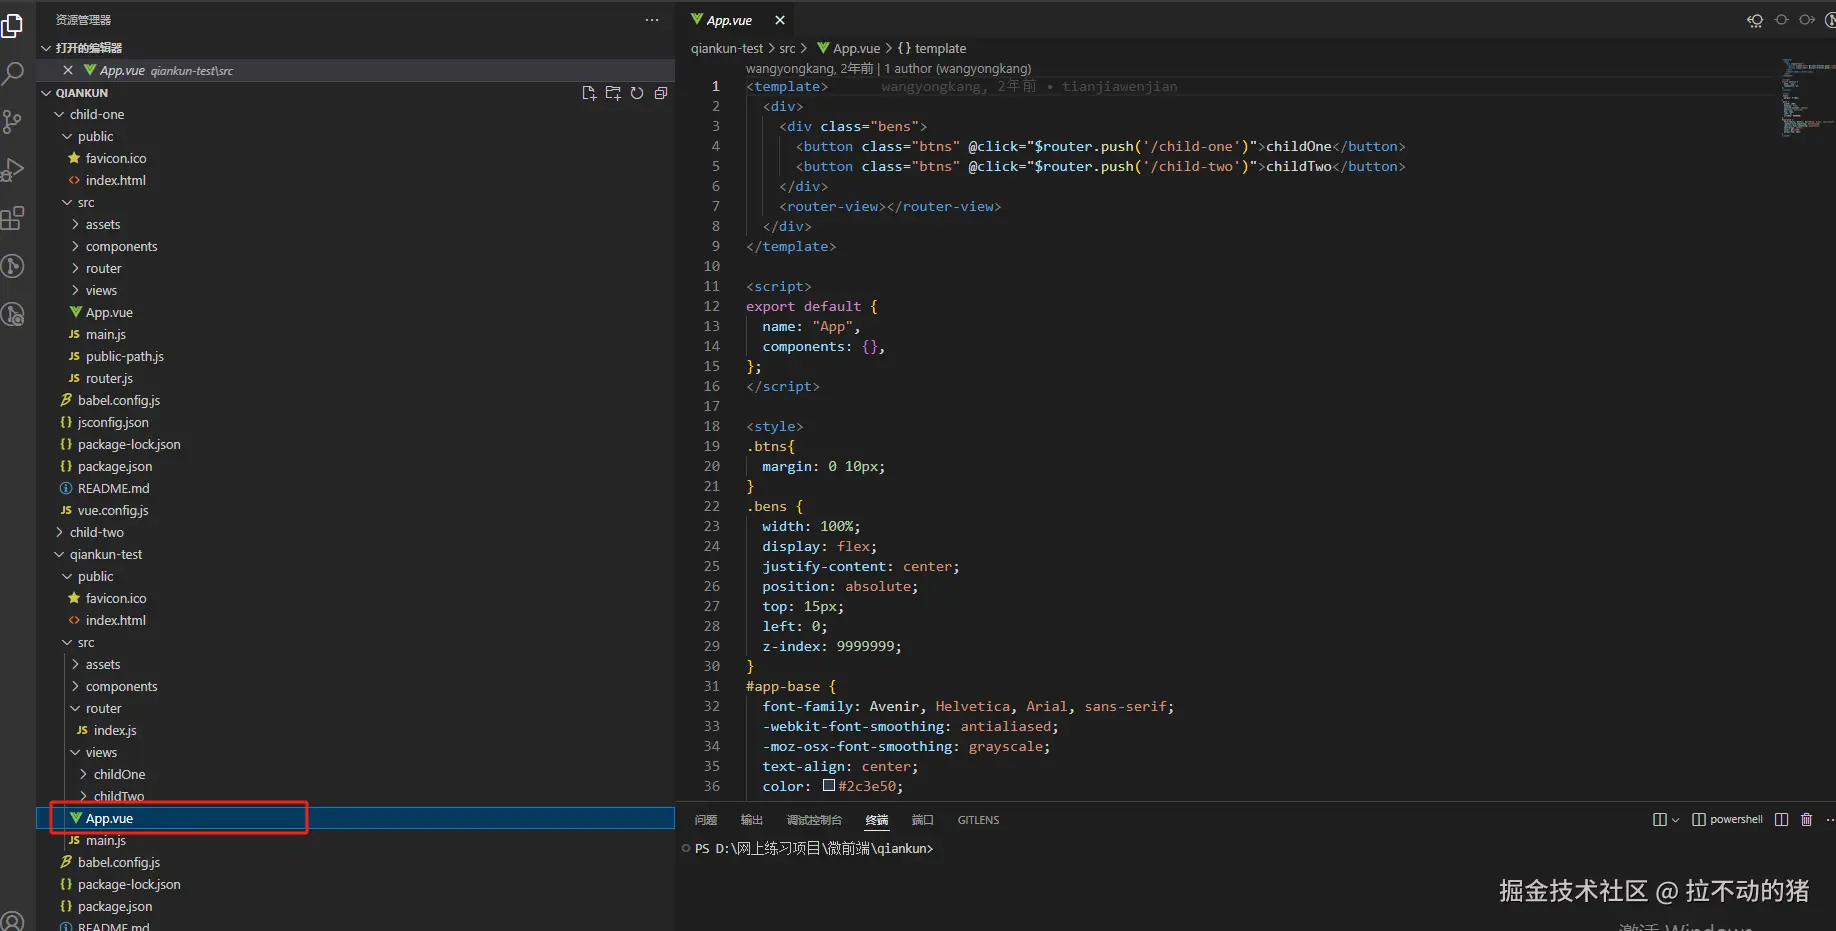The height and width of the screenshot is (931, 1836).
Task: Click the GitLens author codelens above line 1
Action: pos(888,68)
